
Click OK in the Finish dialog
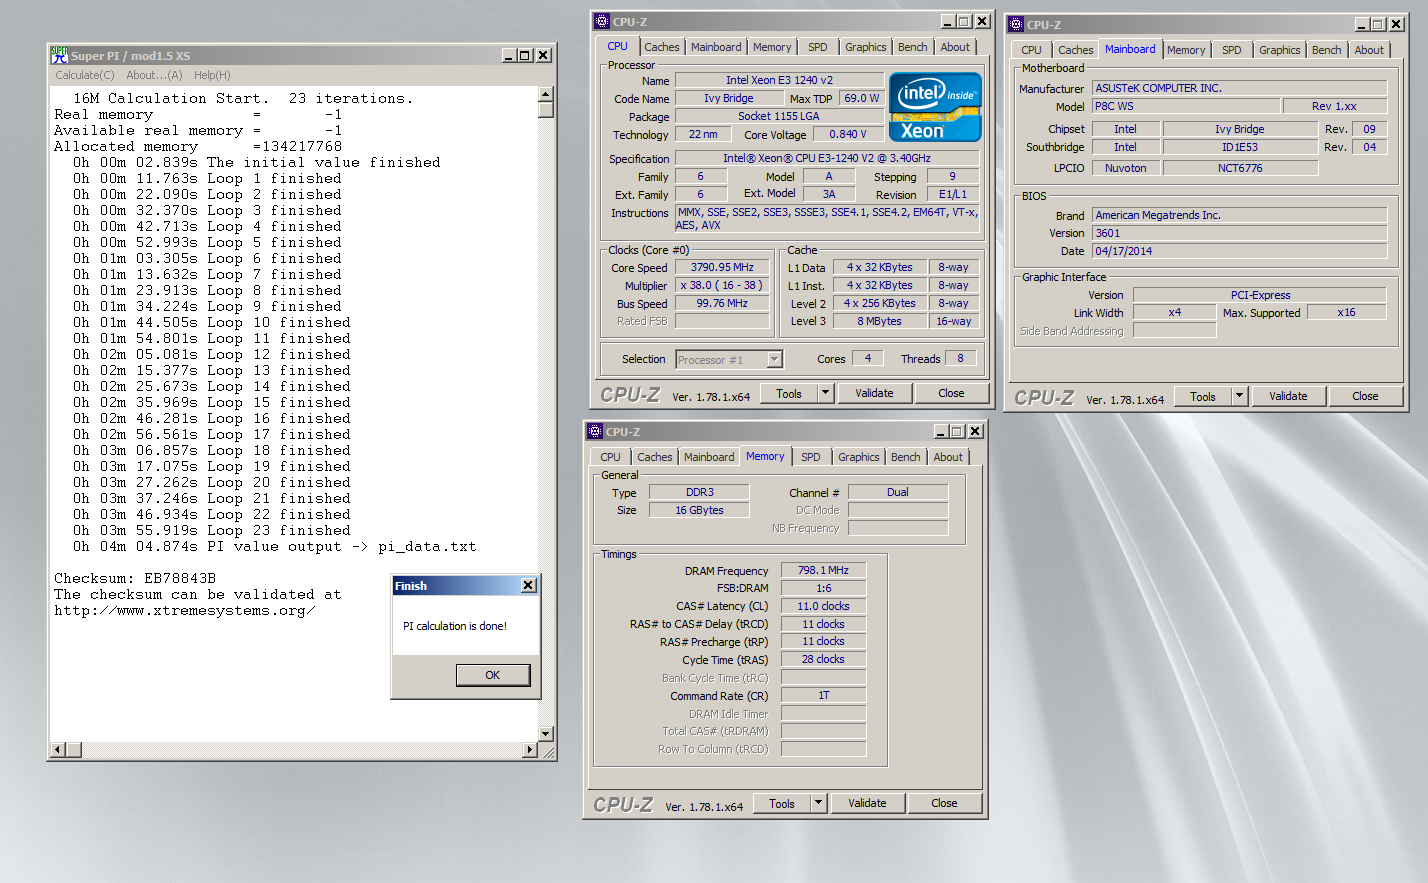coord(492,675)
